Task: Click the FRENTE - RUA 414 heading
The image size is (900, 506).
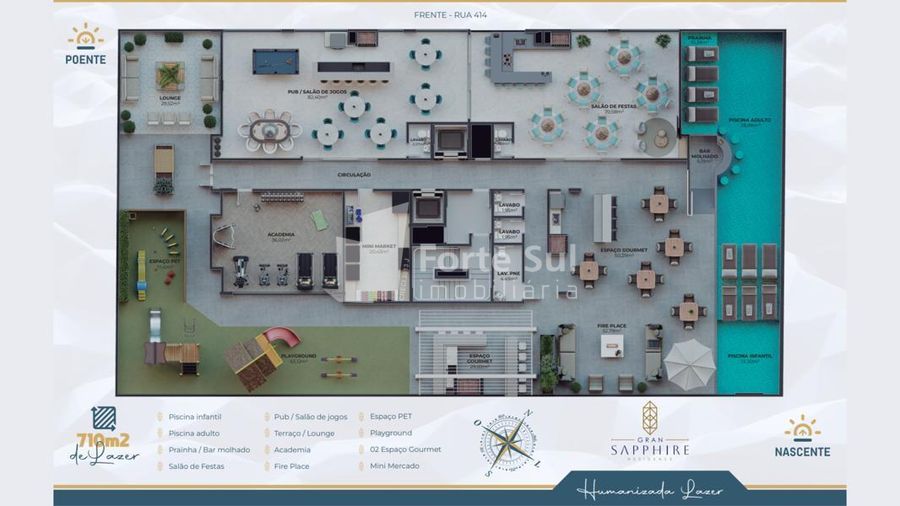Action: point(451,15)
